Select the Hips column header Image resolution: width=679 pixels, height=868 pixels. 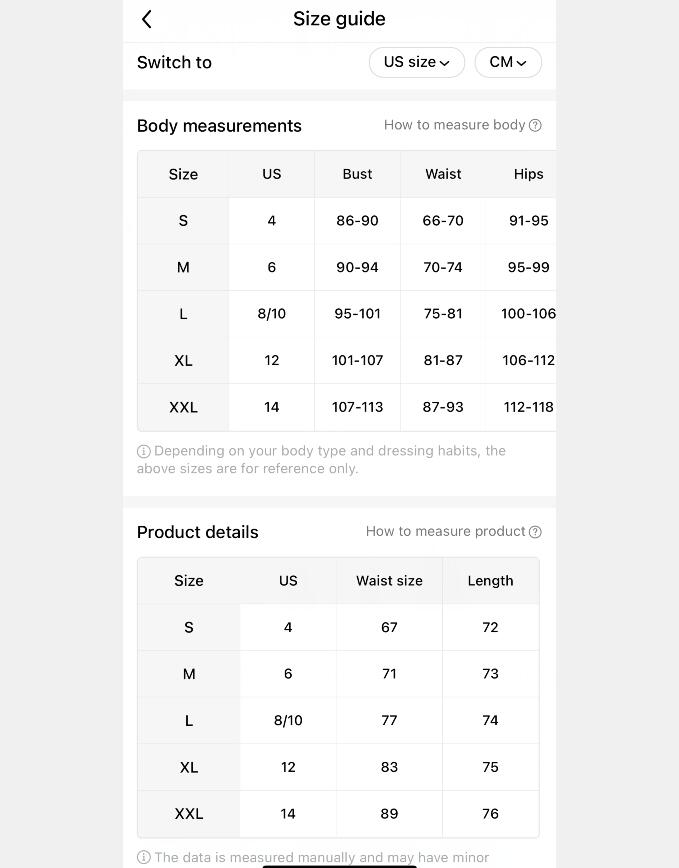(x=528, y=174)
